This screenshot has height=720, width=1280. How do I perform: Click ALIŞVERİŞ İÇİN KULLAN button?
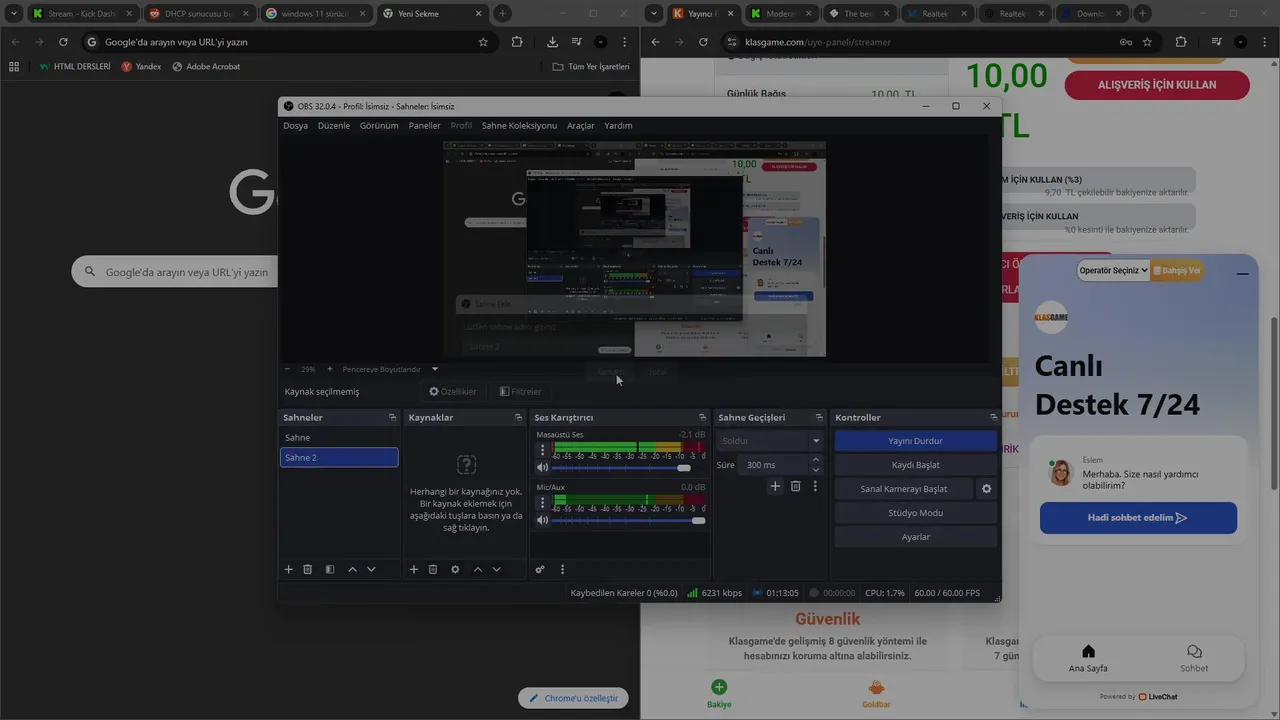1157,85
